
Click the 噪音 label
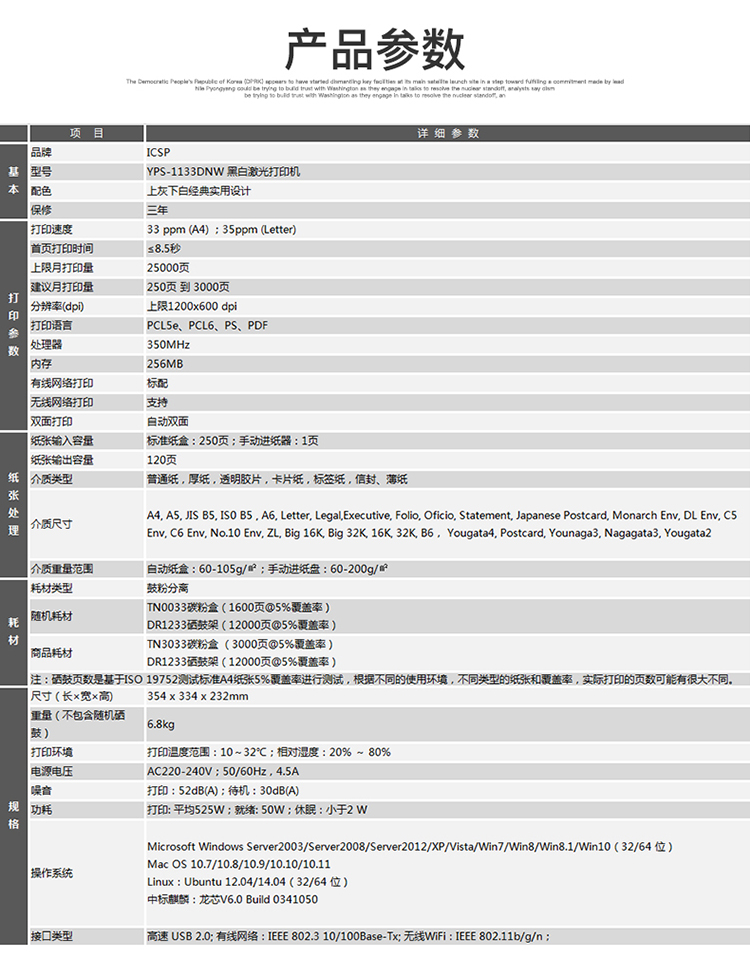point(42,791)
